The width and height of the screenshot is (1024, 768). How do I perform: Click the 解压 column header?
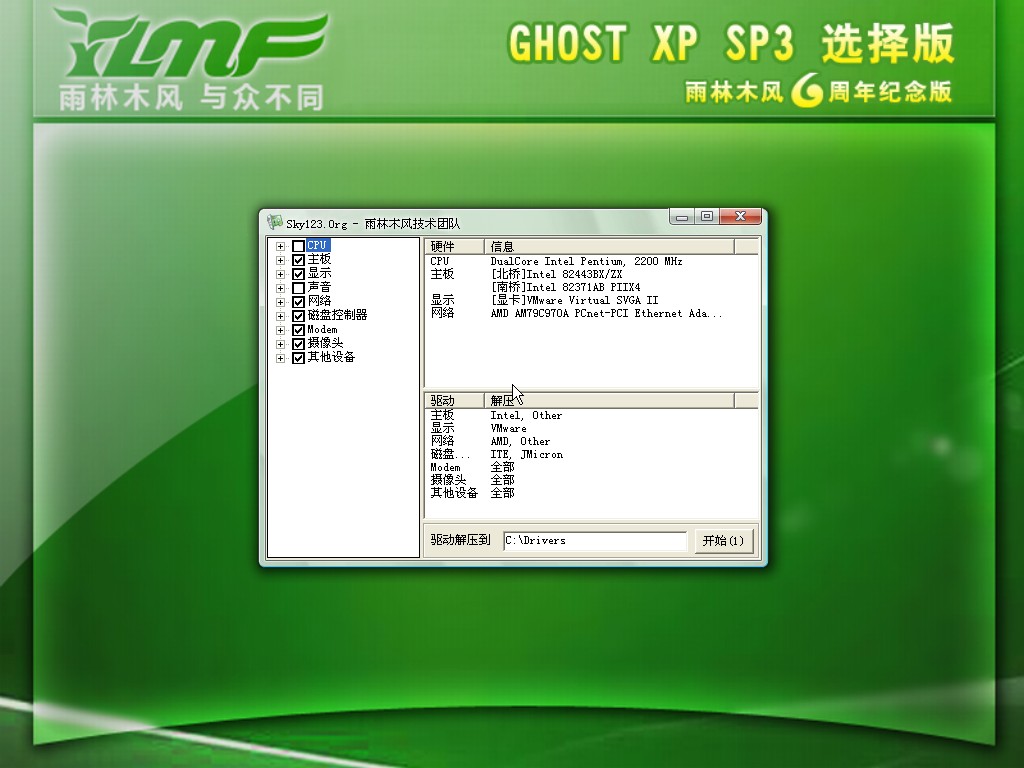click(x=609, y=400)
